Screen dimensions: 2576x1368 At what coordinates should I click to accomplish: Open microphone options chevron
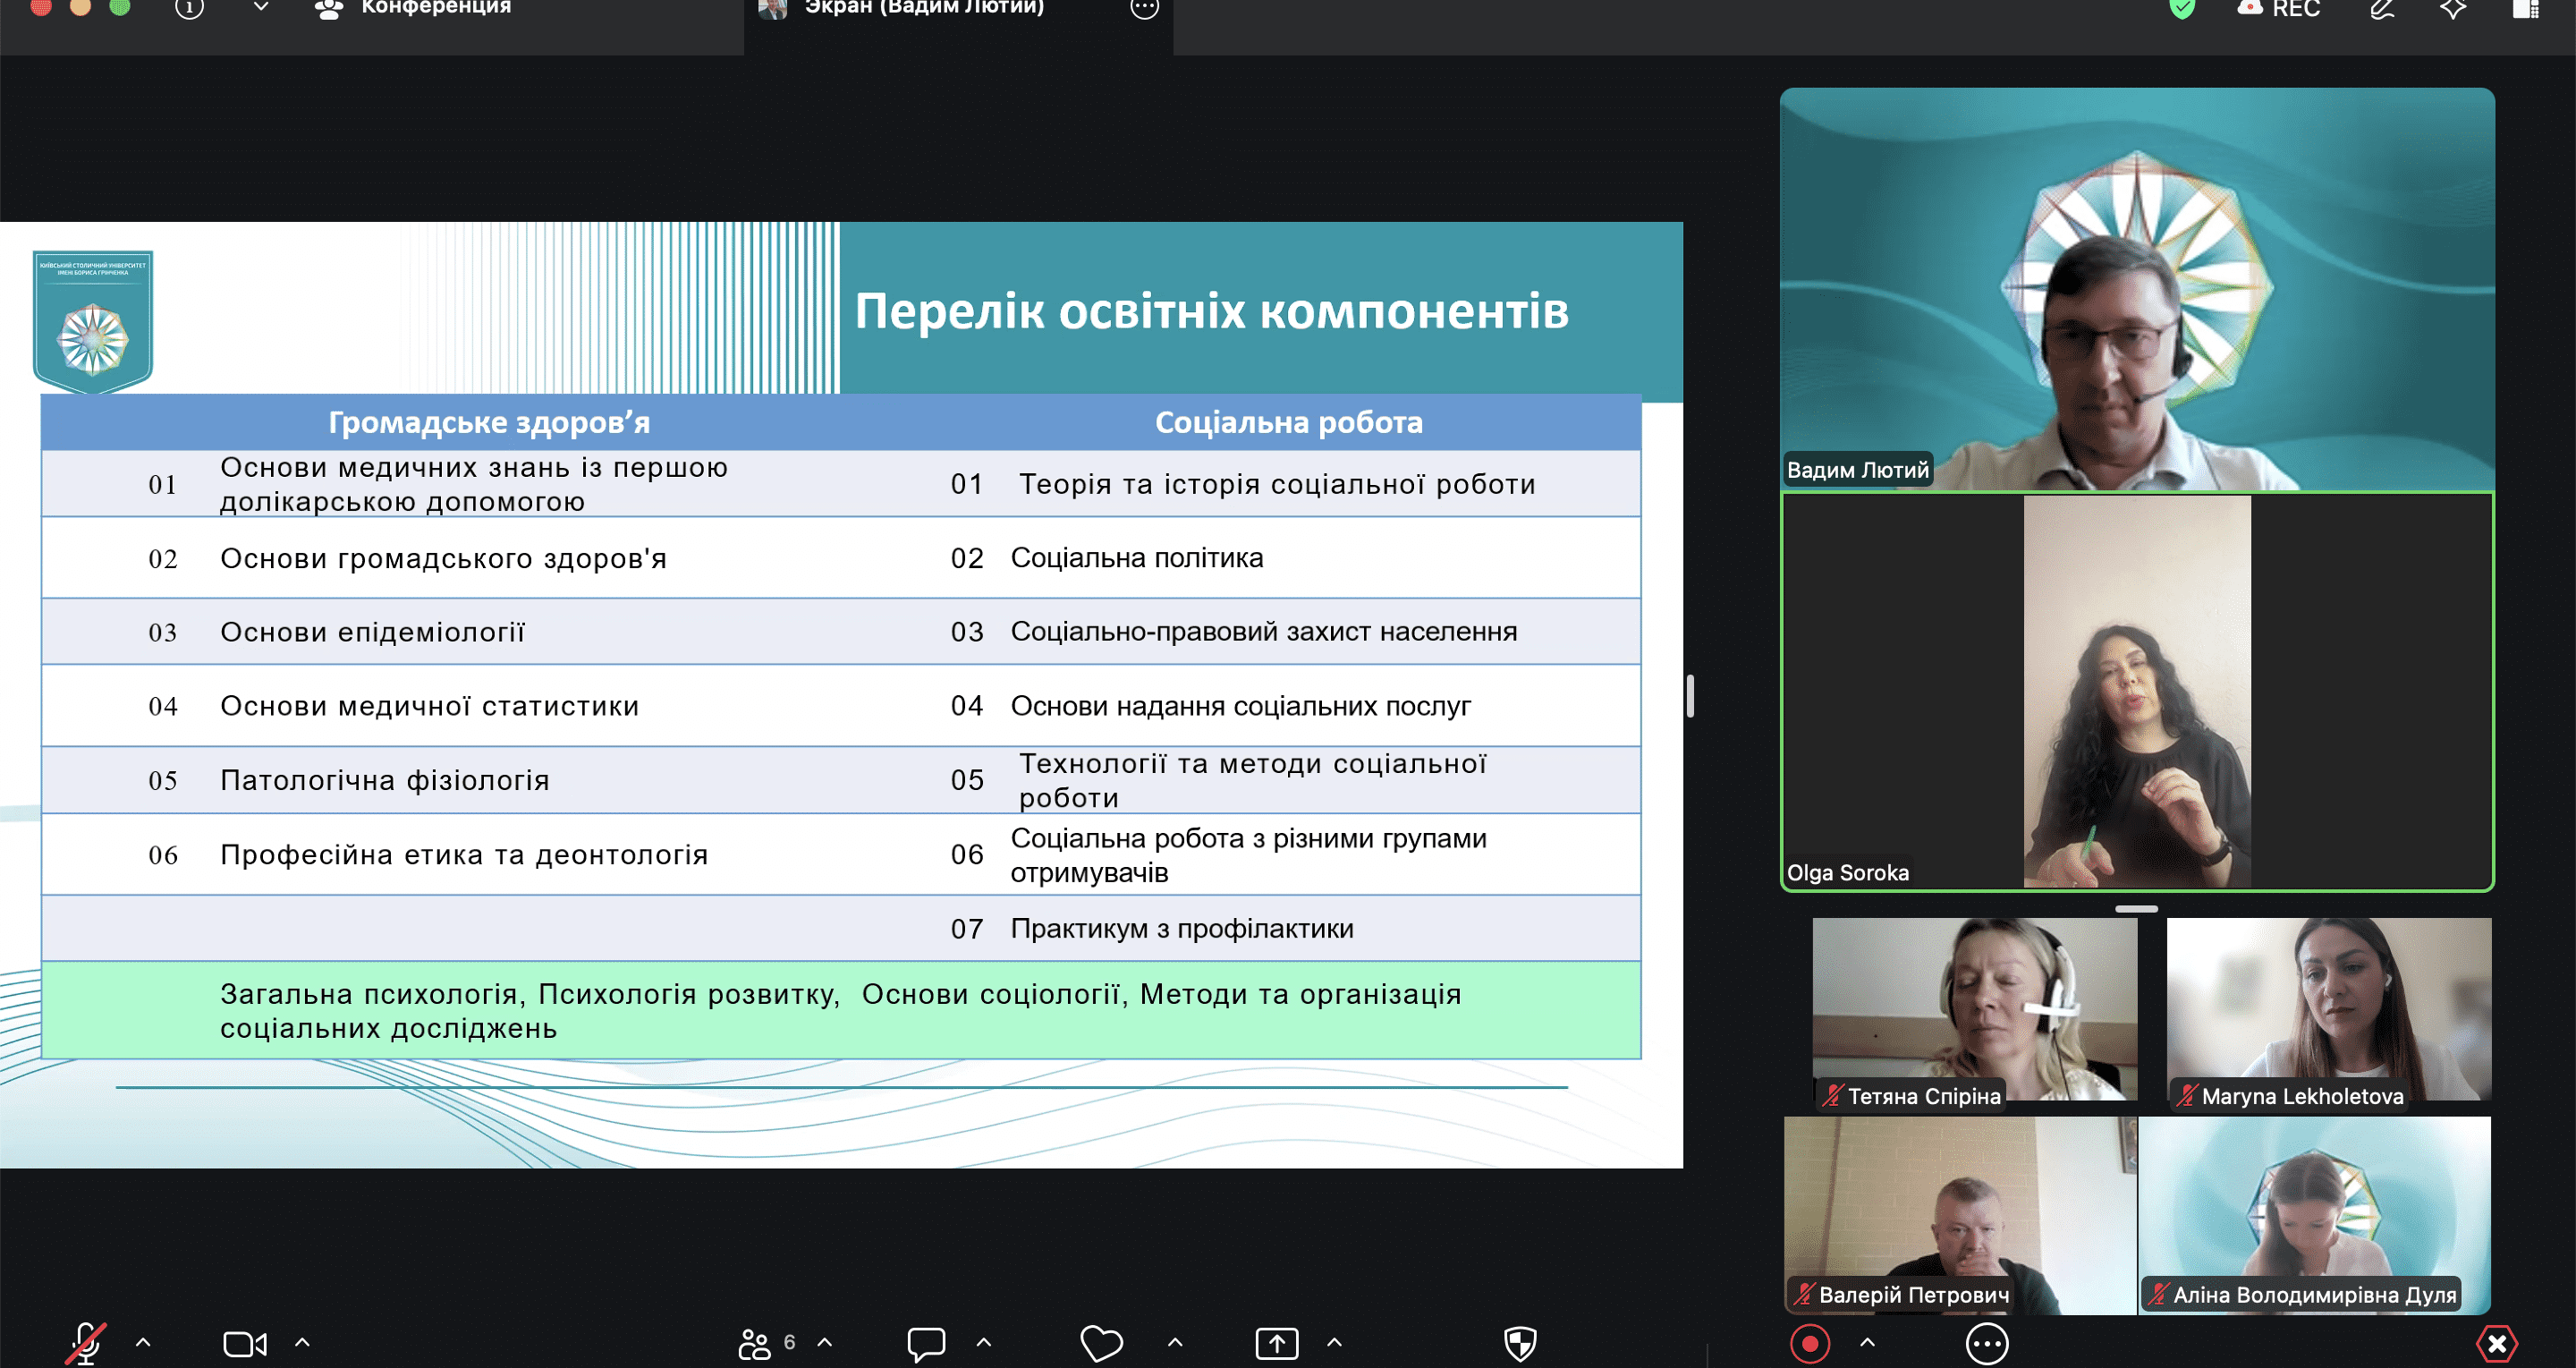[x=143, y=1343]
